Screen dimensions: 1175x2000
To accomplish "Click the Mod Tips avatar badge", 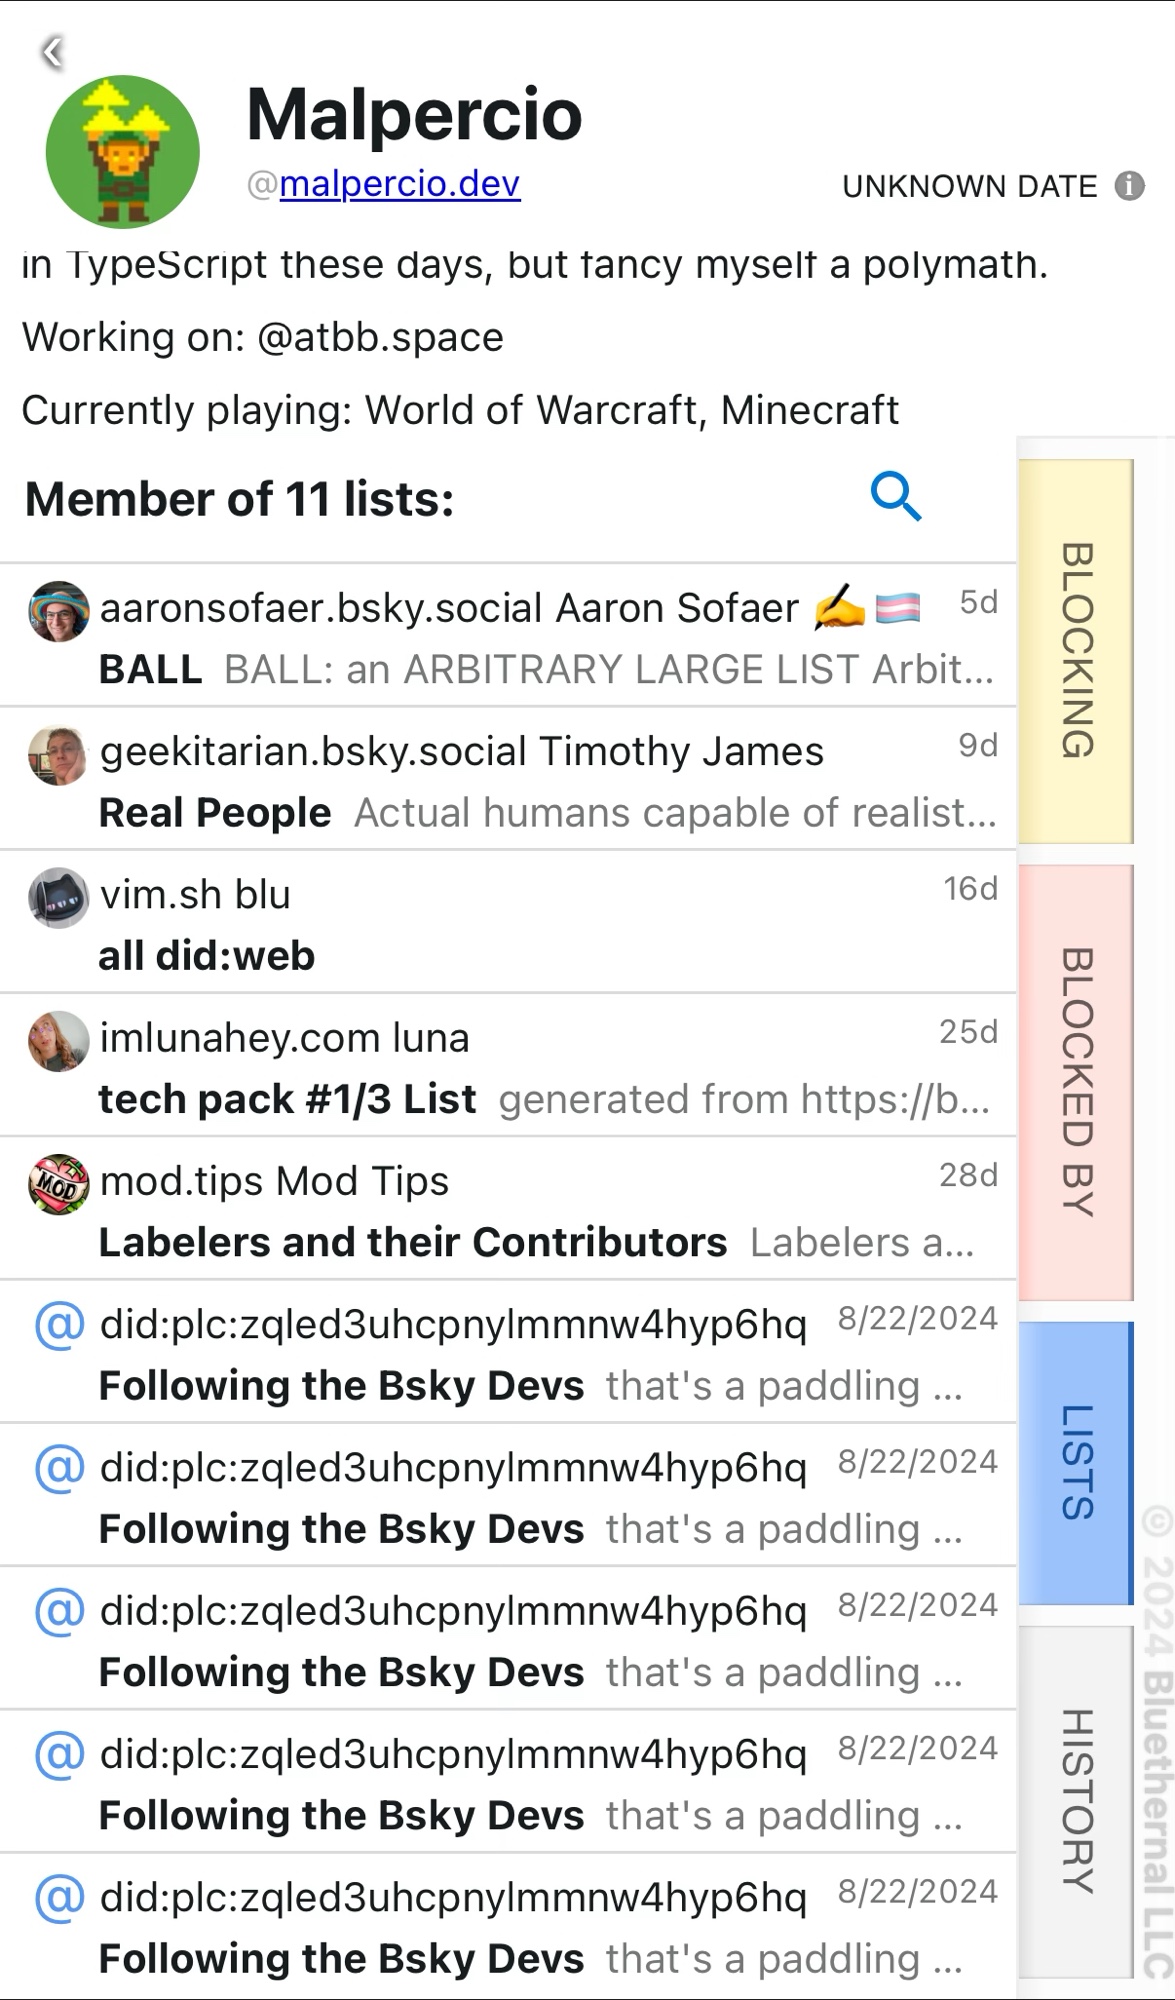I will tap(58, 1184).
